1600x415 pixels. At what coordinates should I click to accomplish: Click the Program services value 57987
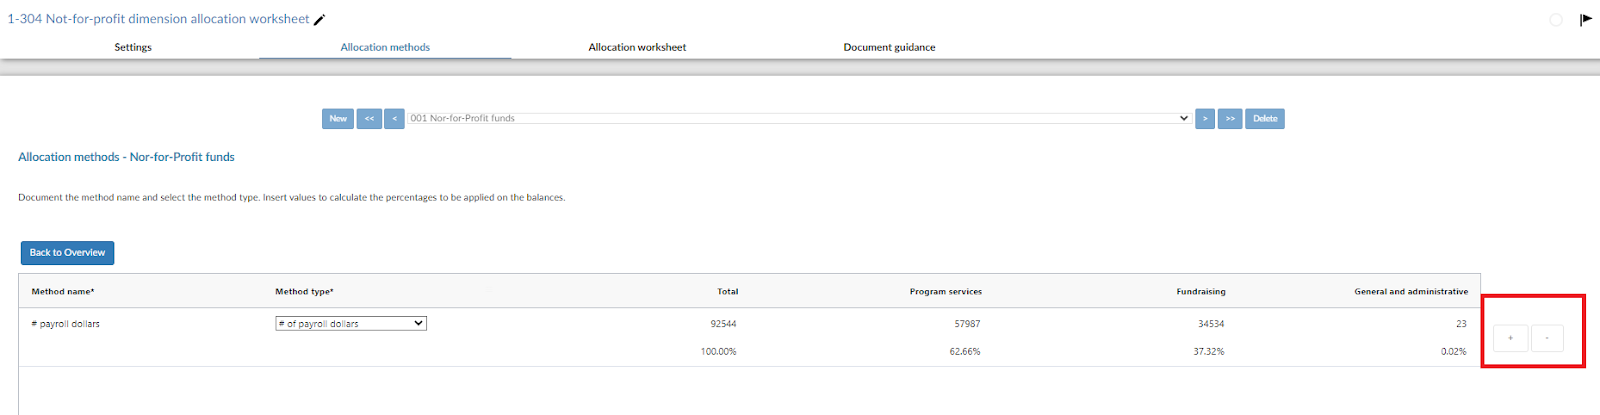click(x=967, y=324)
